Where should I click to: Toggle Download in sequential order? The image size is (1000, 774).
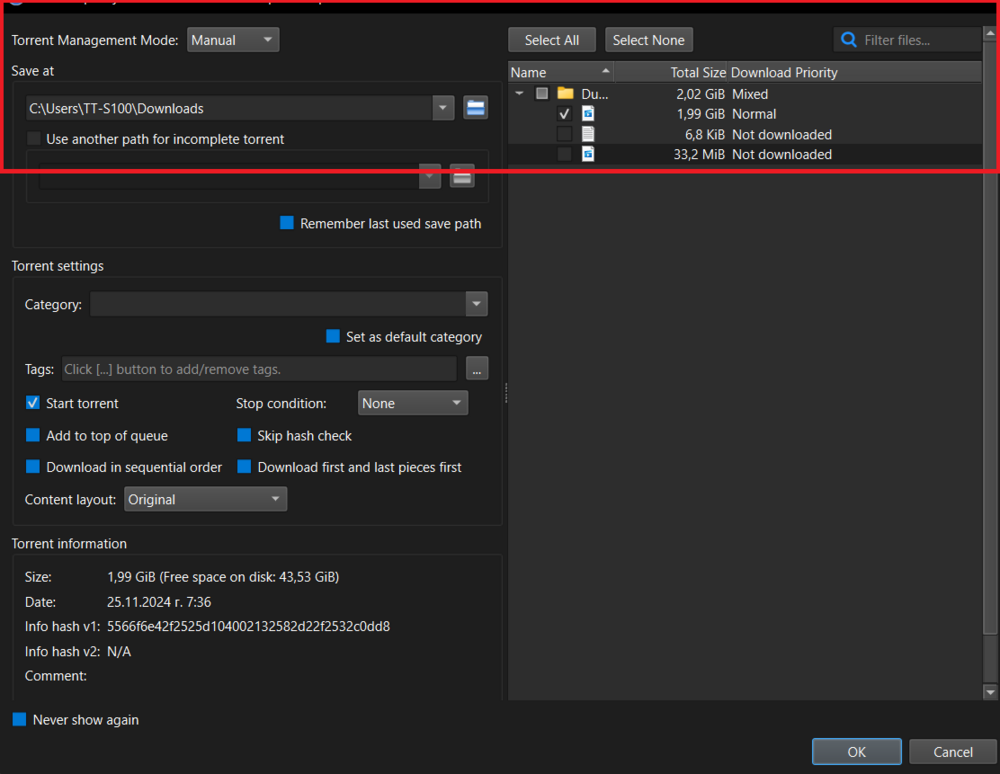[x=124, y=467]
